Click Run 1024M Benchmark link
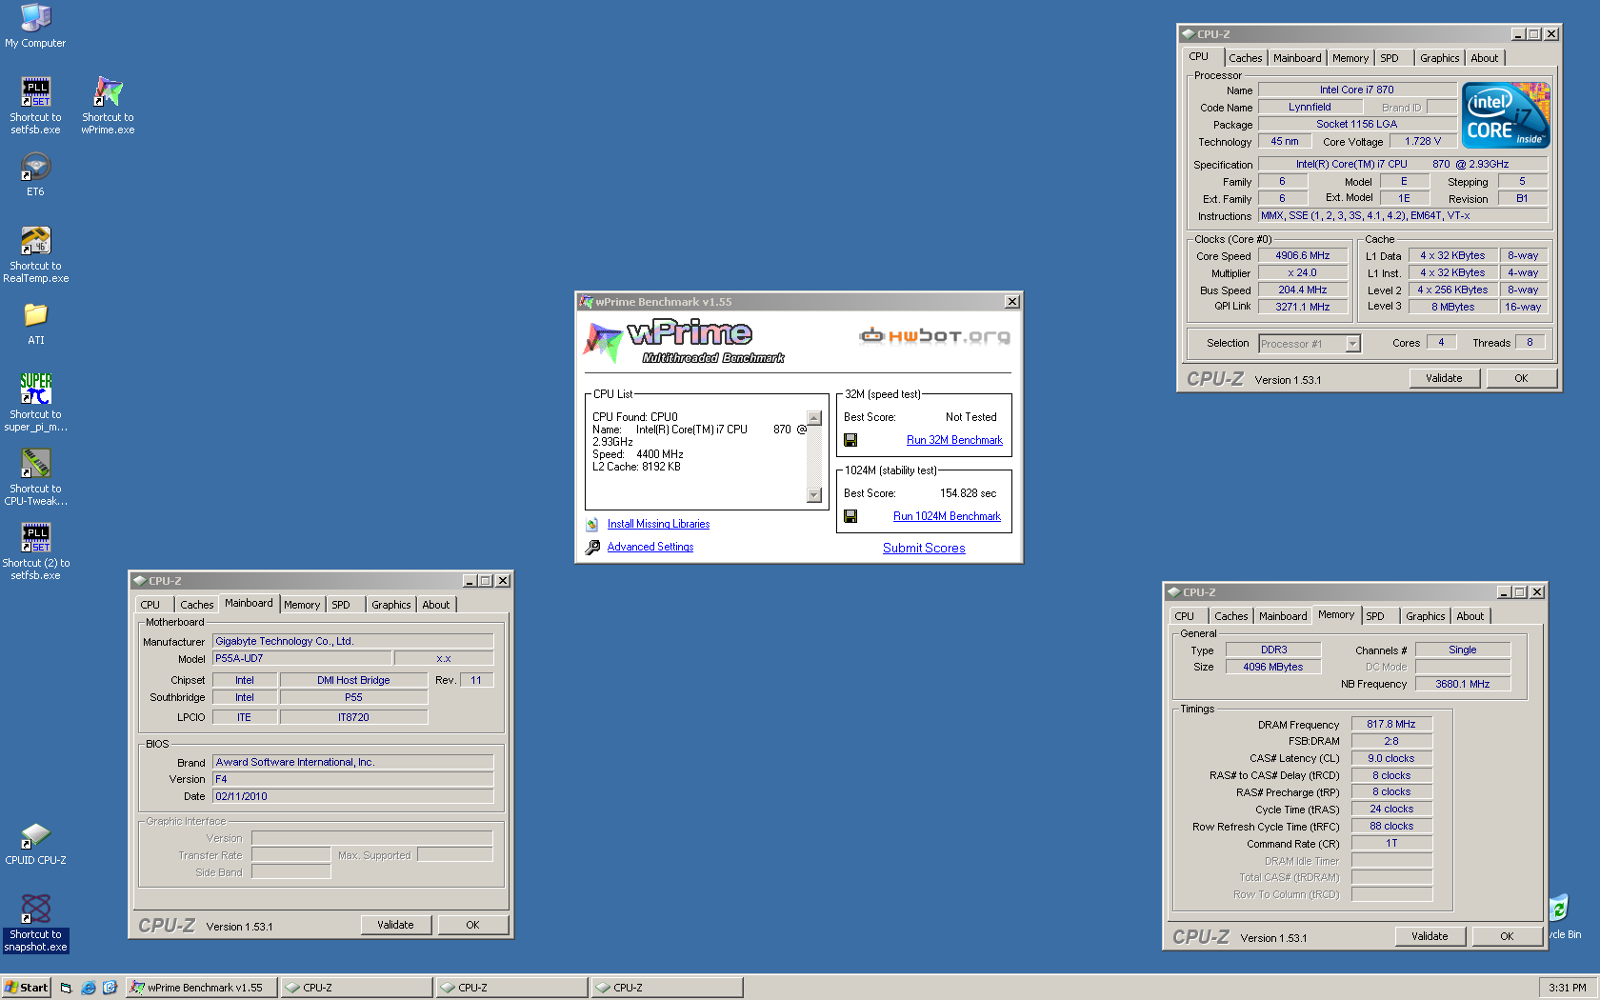 [946, 516]
